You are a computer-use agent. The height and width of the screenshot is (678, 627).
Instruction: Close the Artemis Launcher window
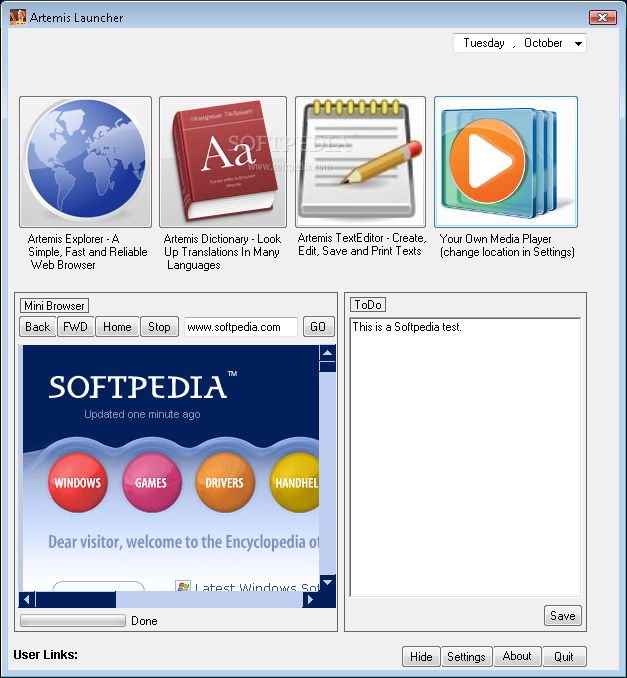click(603, 17)
